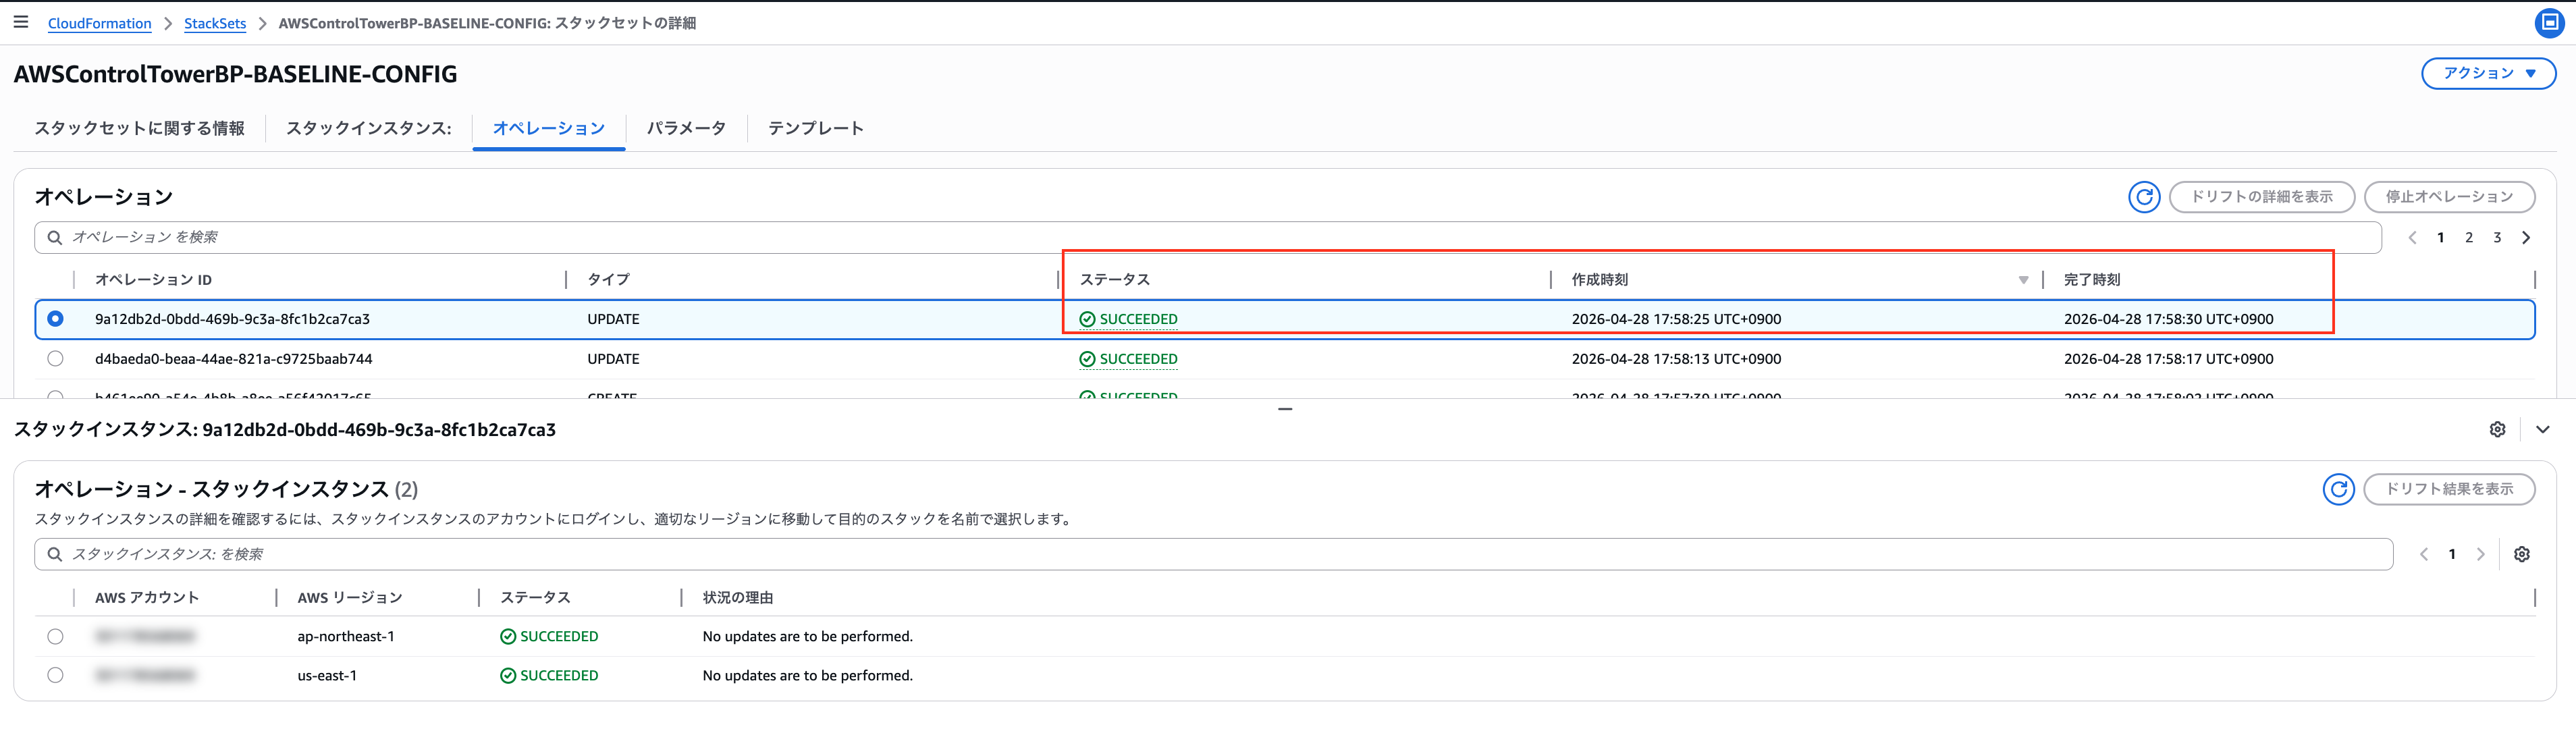Viewport: 2576px width, 756px height.
Task: Click the SUCCEEDED status for us-east-1
Action: pos(549,676)
